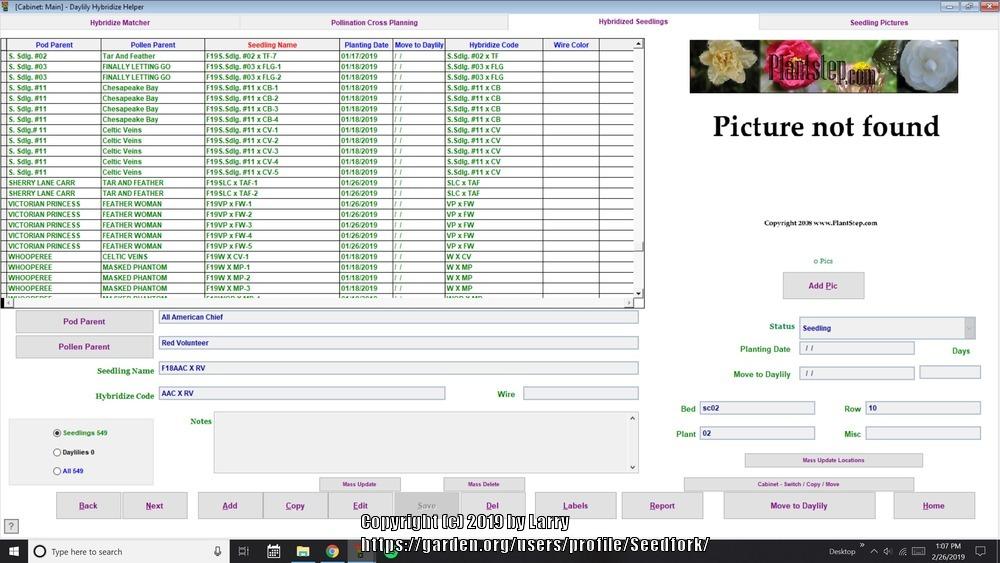Open the calendar app in the taskbar
Screen dimensions: 1000x563
pyautogui.click(x=273, y=551)
